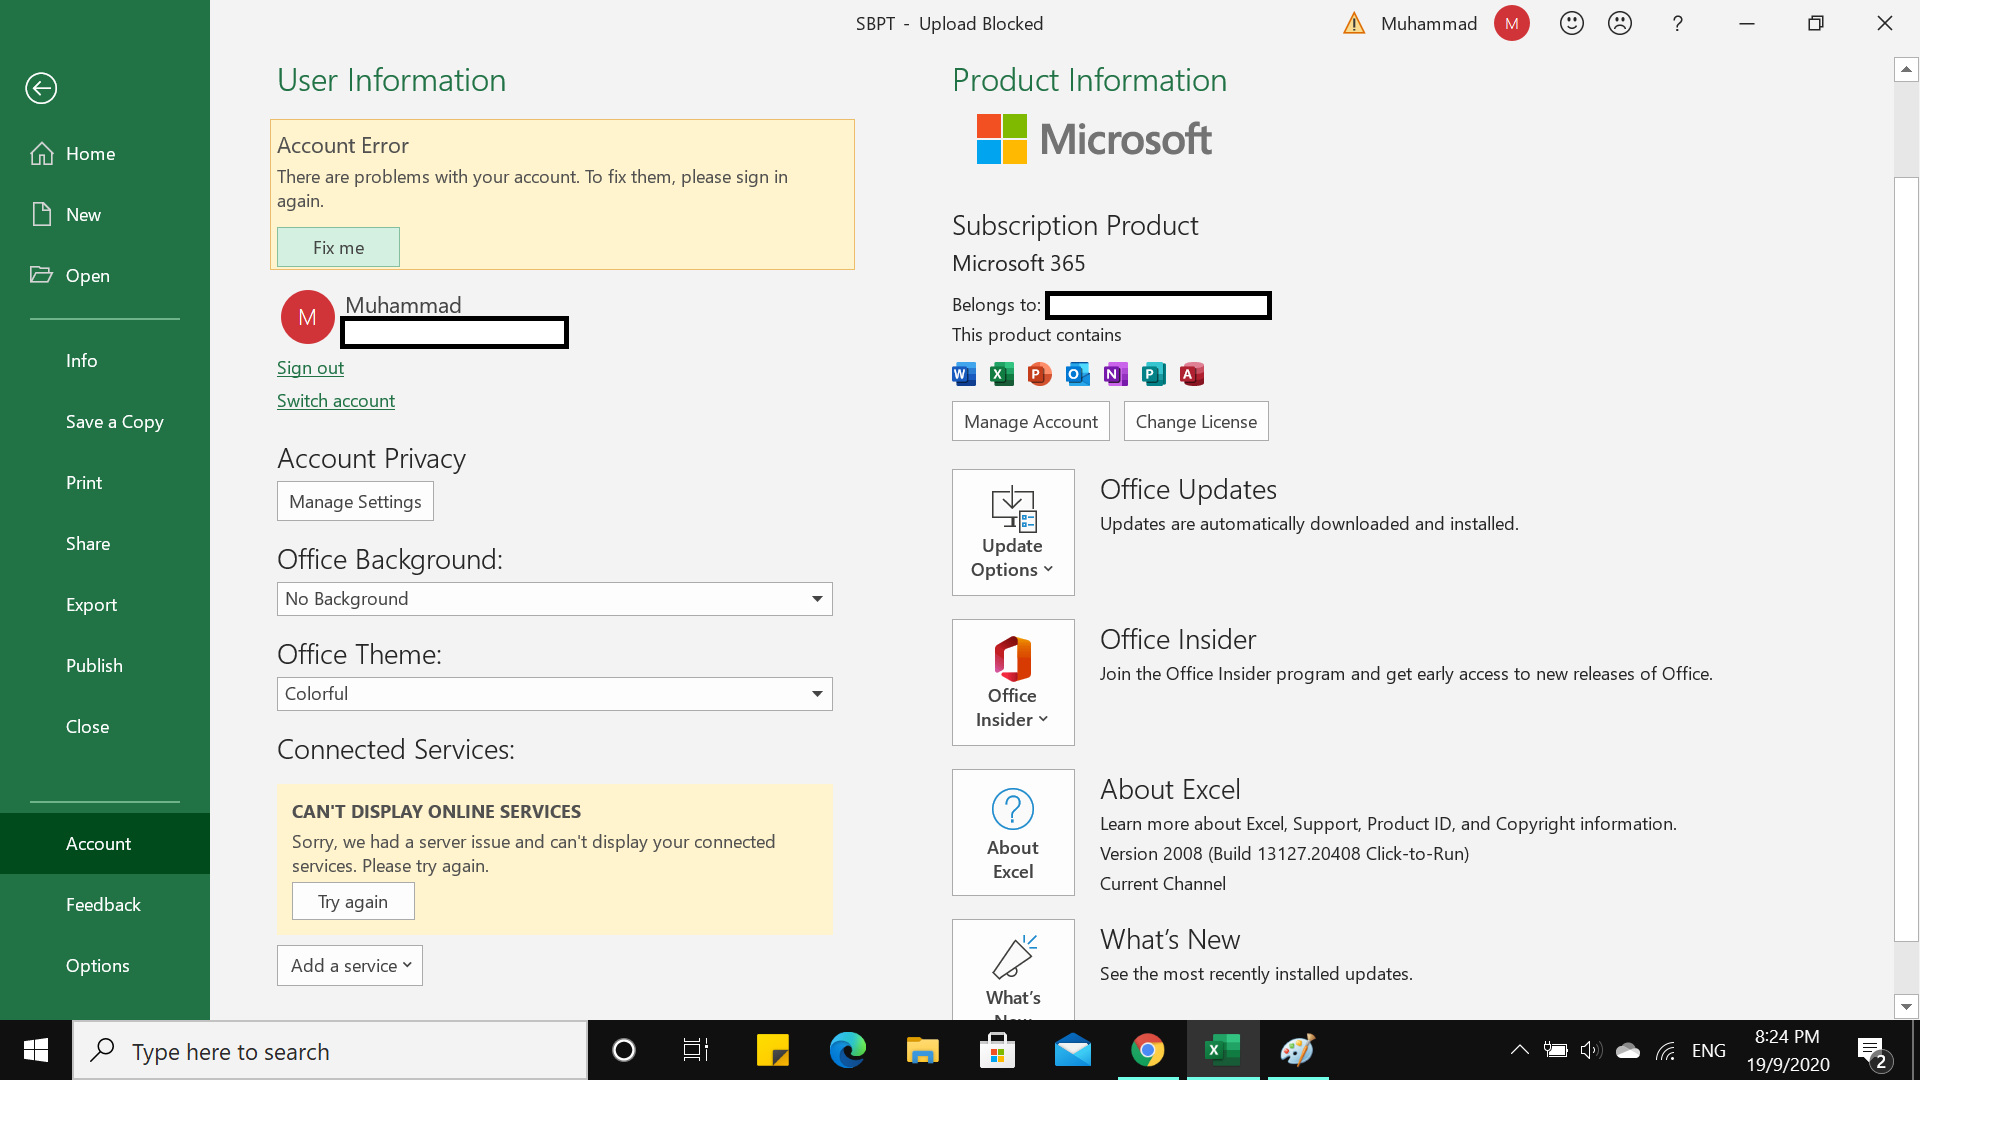Click the OneNote app icon under product contains
Viewport: 2016px width, 1134px height.
pyautogui.click(x=1116, y=374)
